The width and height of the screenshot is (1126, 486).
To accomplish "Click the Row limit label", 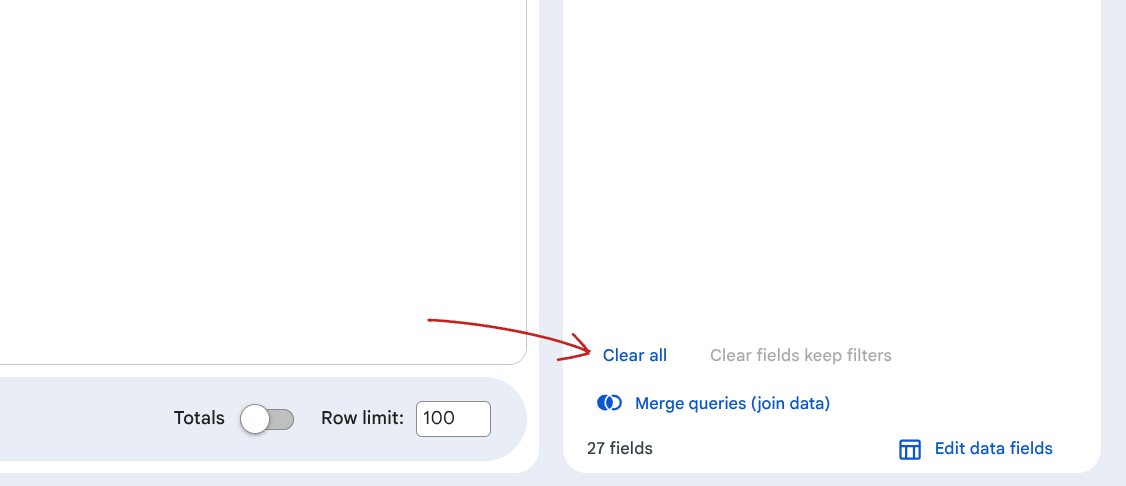I will coord(362,418).
